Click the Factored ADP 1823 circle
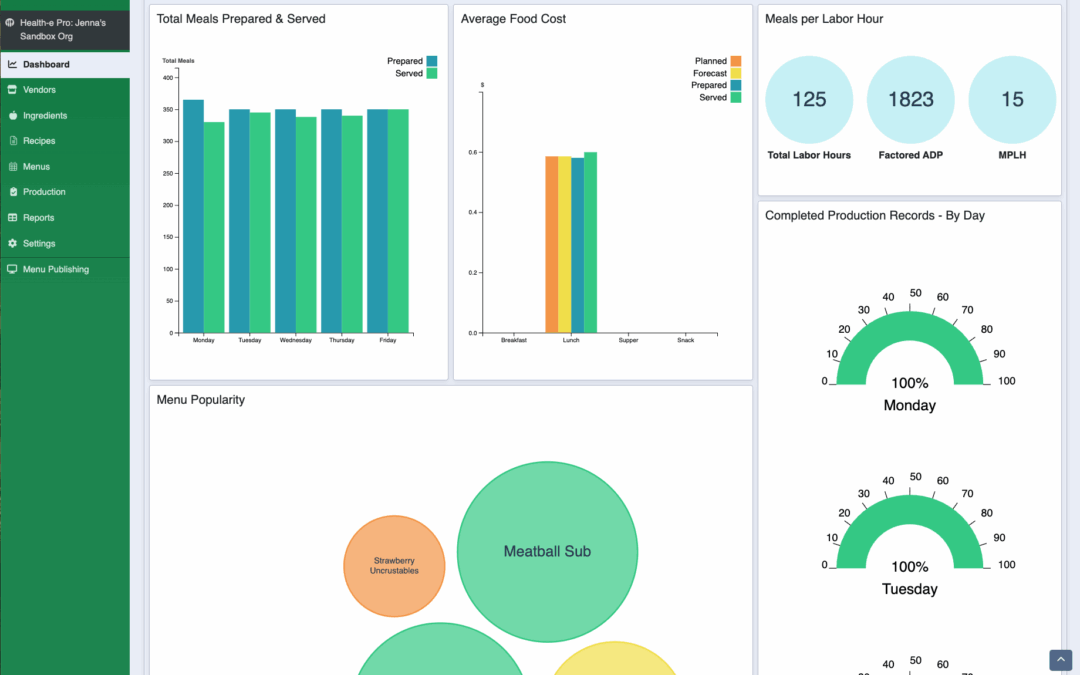1080x675 pixels. [x=911, y=100]
